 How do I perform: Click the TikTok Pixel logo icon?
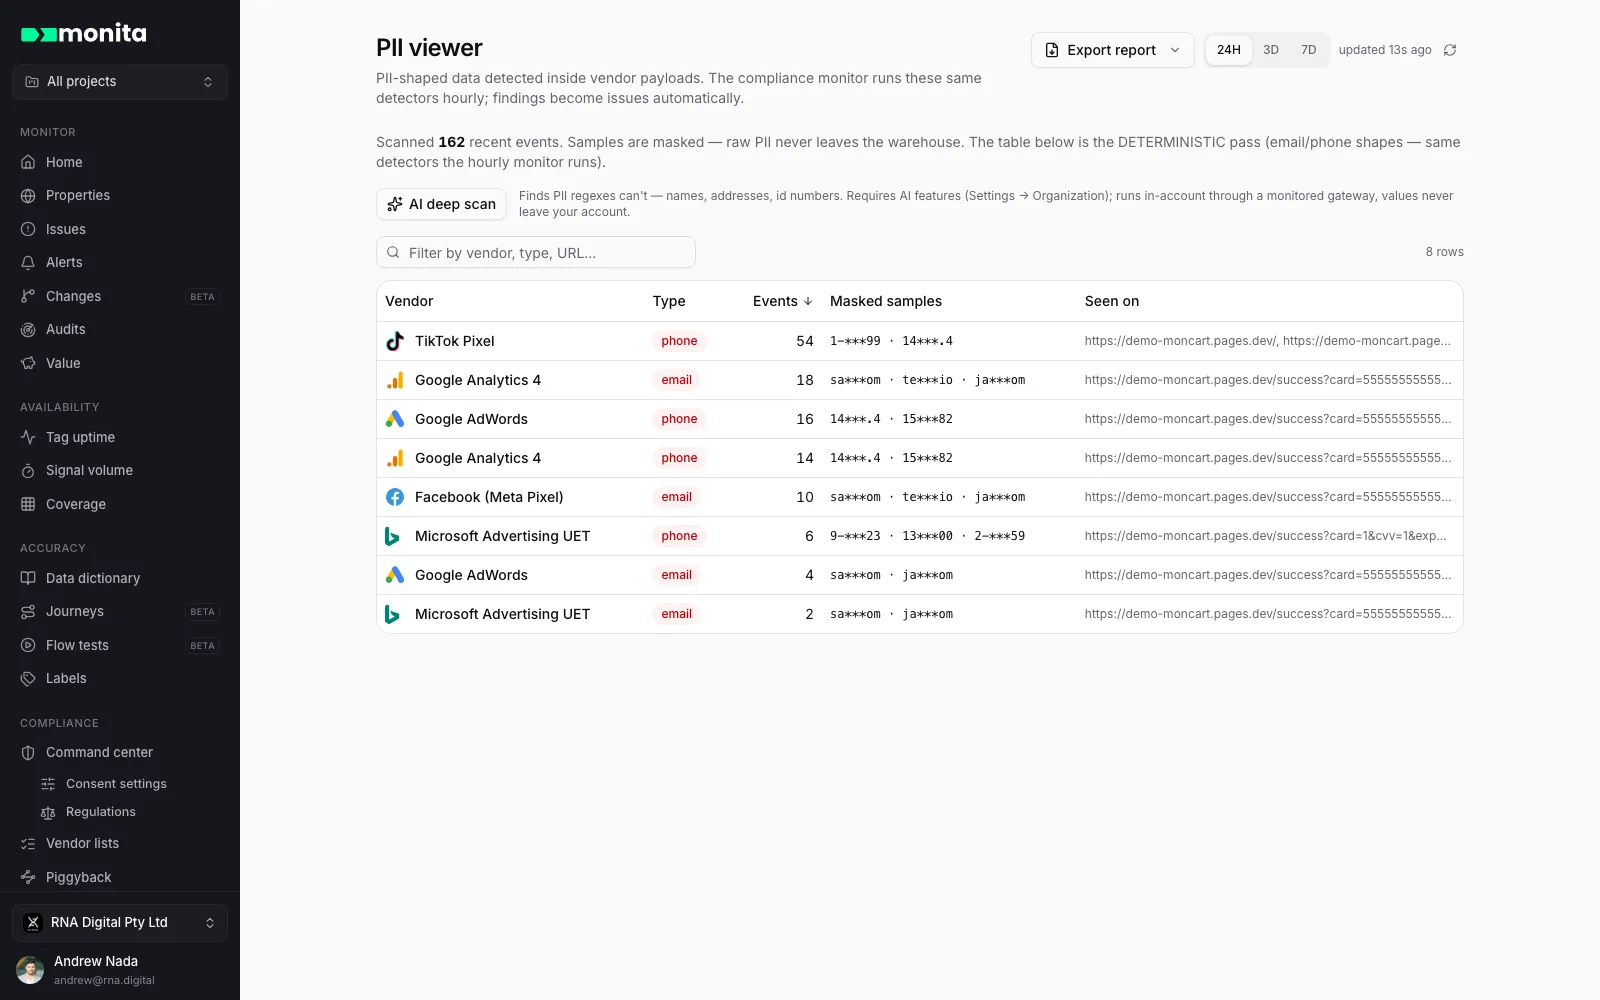[x=395, y=341]
